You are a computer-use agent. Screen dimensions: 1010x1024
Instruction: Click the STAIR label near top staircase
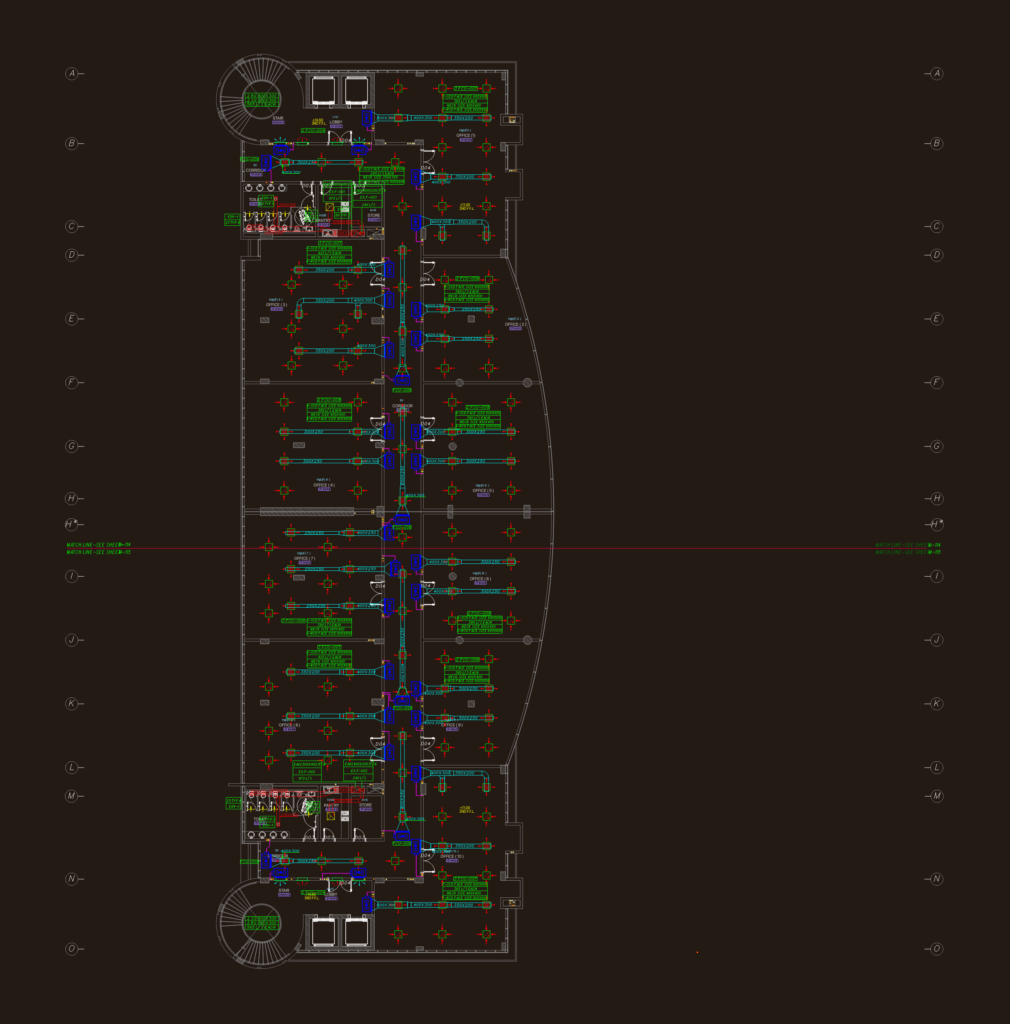coord(277,118)
